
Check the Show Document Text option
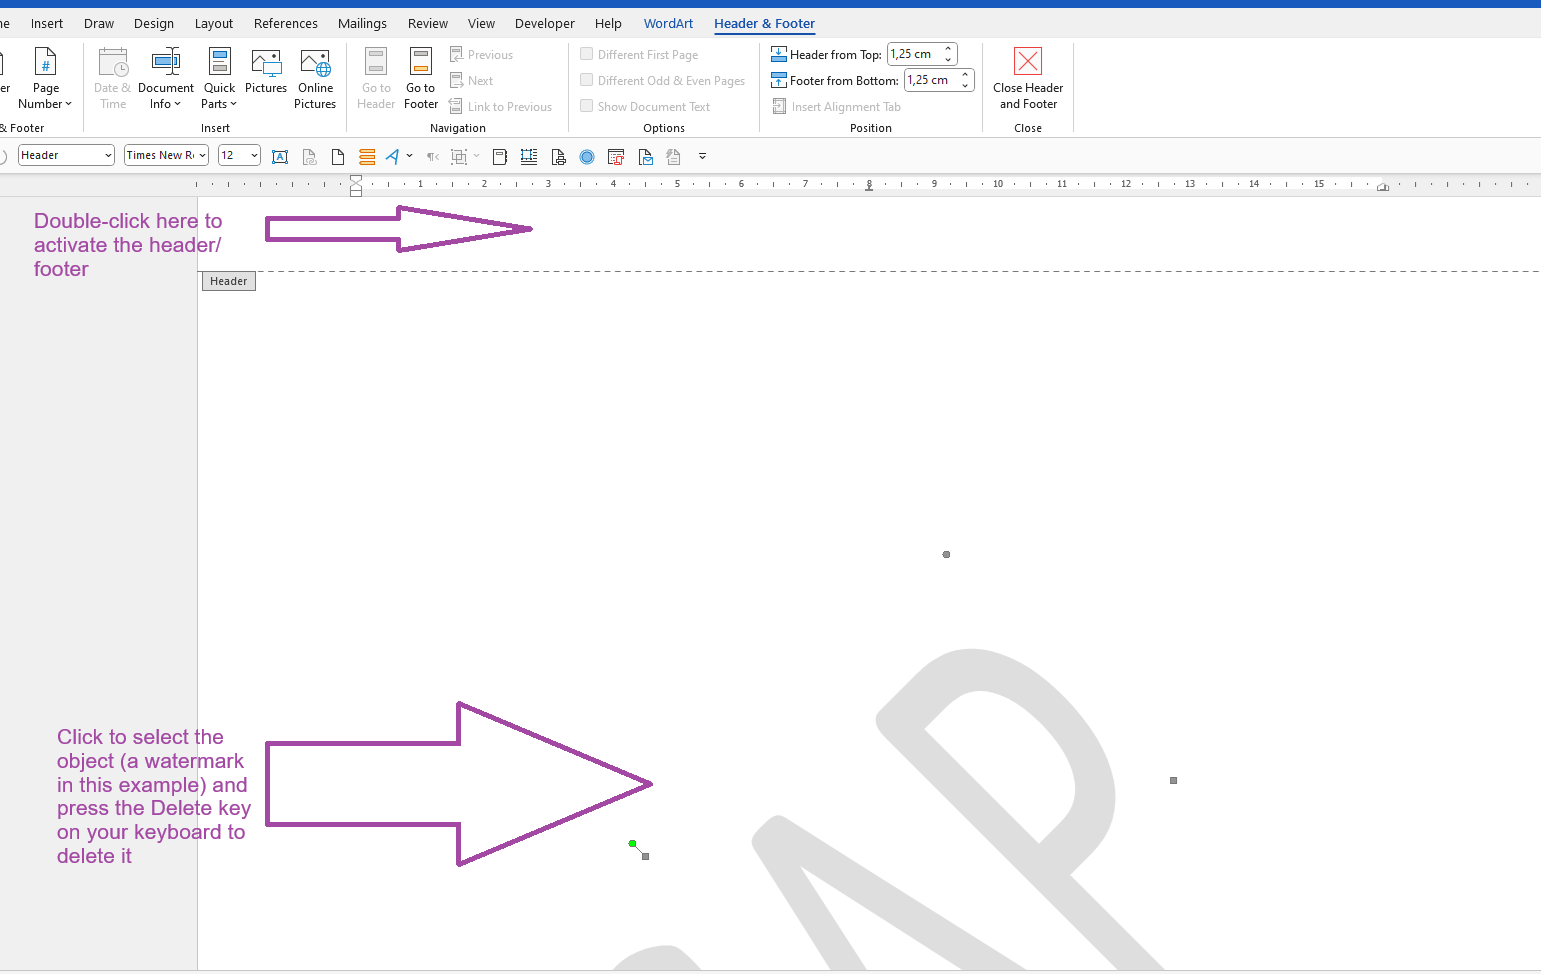586,106
